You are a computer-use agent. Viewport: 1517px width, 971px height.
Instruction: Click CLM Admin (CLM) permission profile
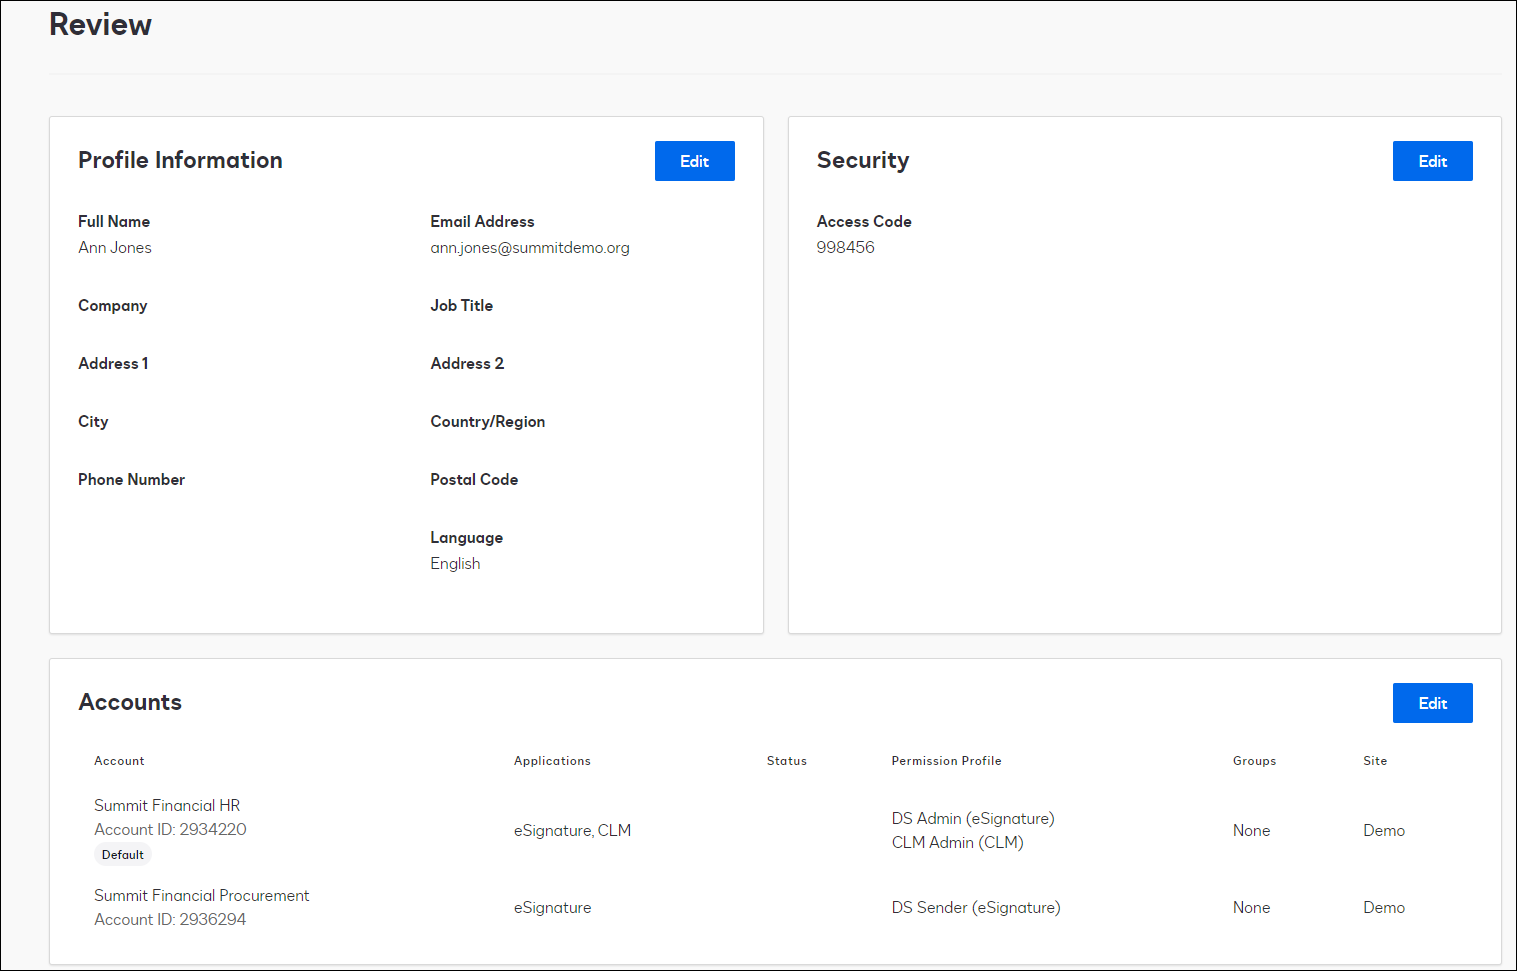click(x=957, y=842)
